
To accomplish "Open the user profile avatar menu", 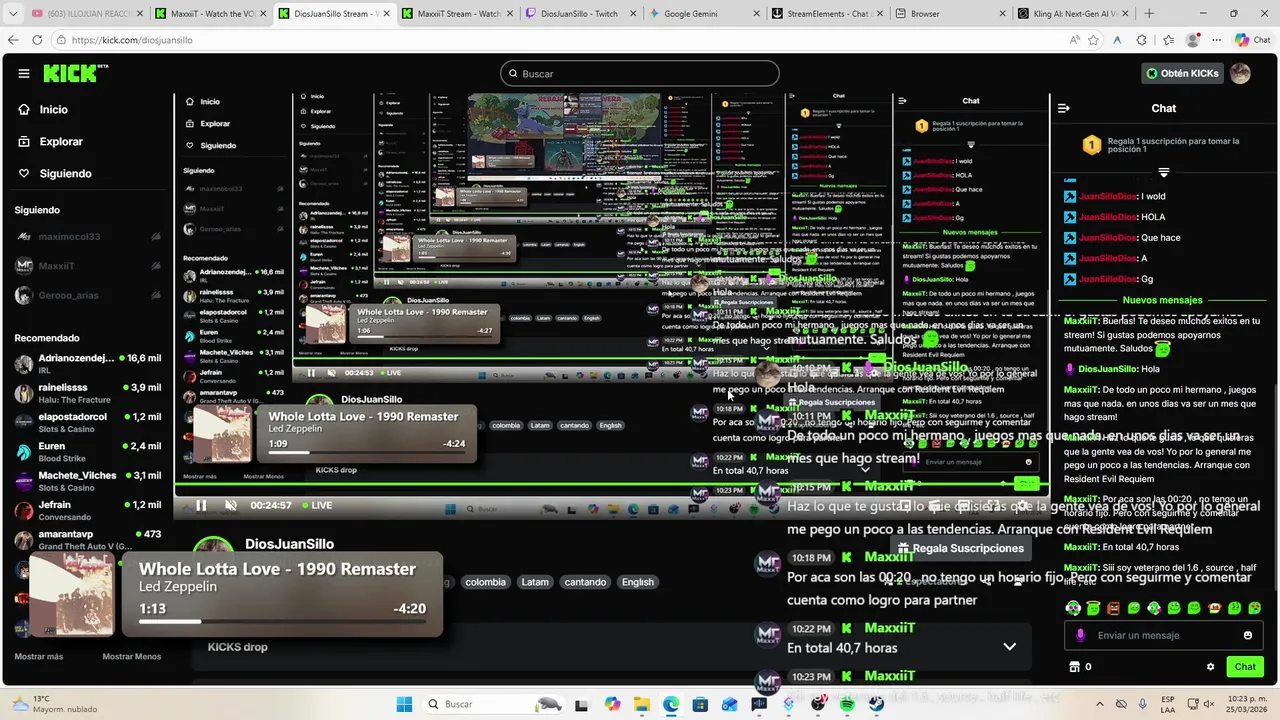I will click(x=1240, y=73).
